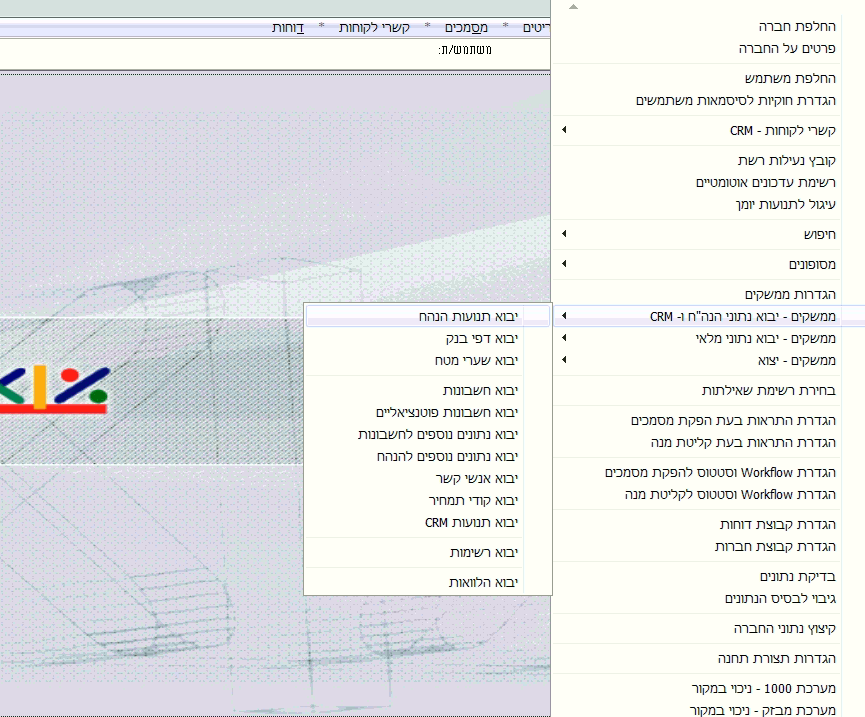Image resolution: width=865 pixels, height=717 pixels.
Task: Expand the קשרי לקוחות - CRM submenu arrow
Action: coord(564,130)
